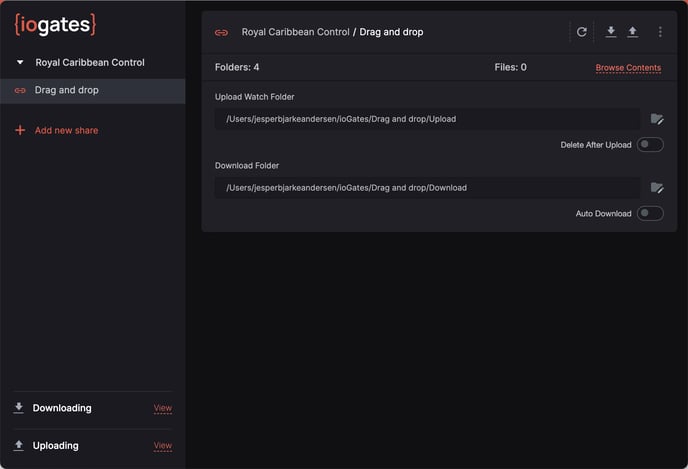Image resolution: width=688 pixels, height=469 pixels.
Task: Click Add new share
Action: pyautogui.click(x=66, y=130)
